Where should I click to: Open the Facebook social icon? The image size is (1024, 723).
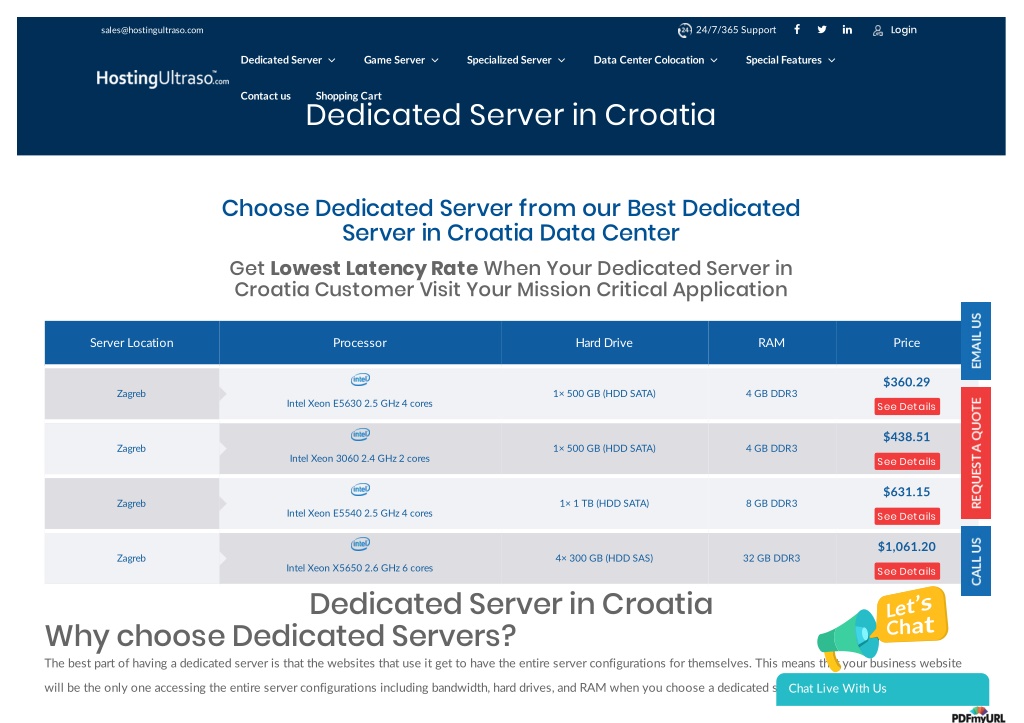click(797, 29)
